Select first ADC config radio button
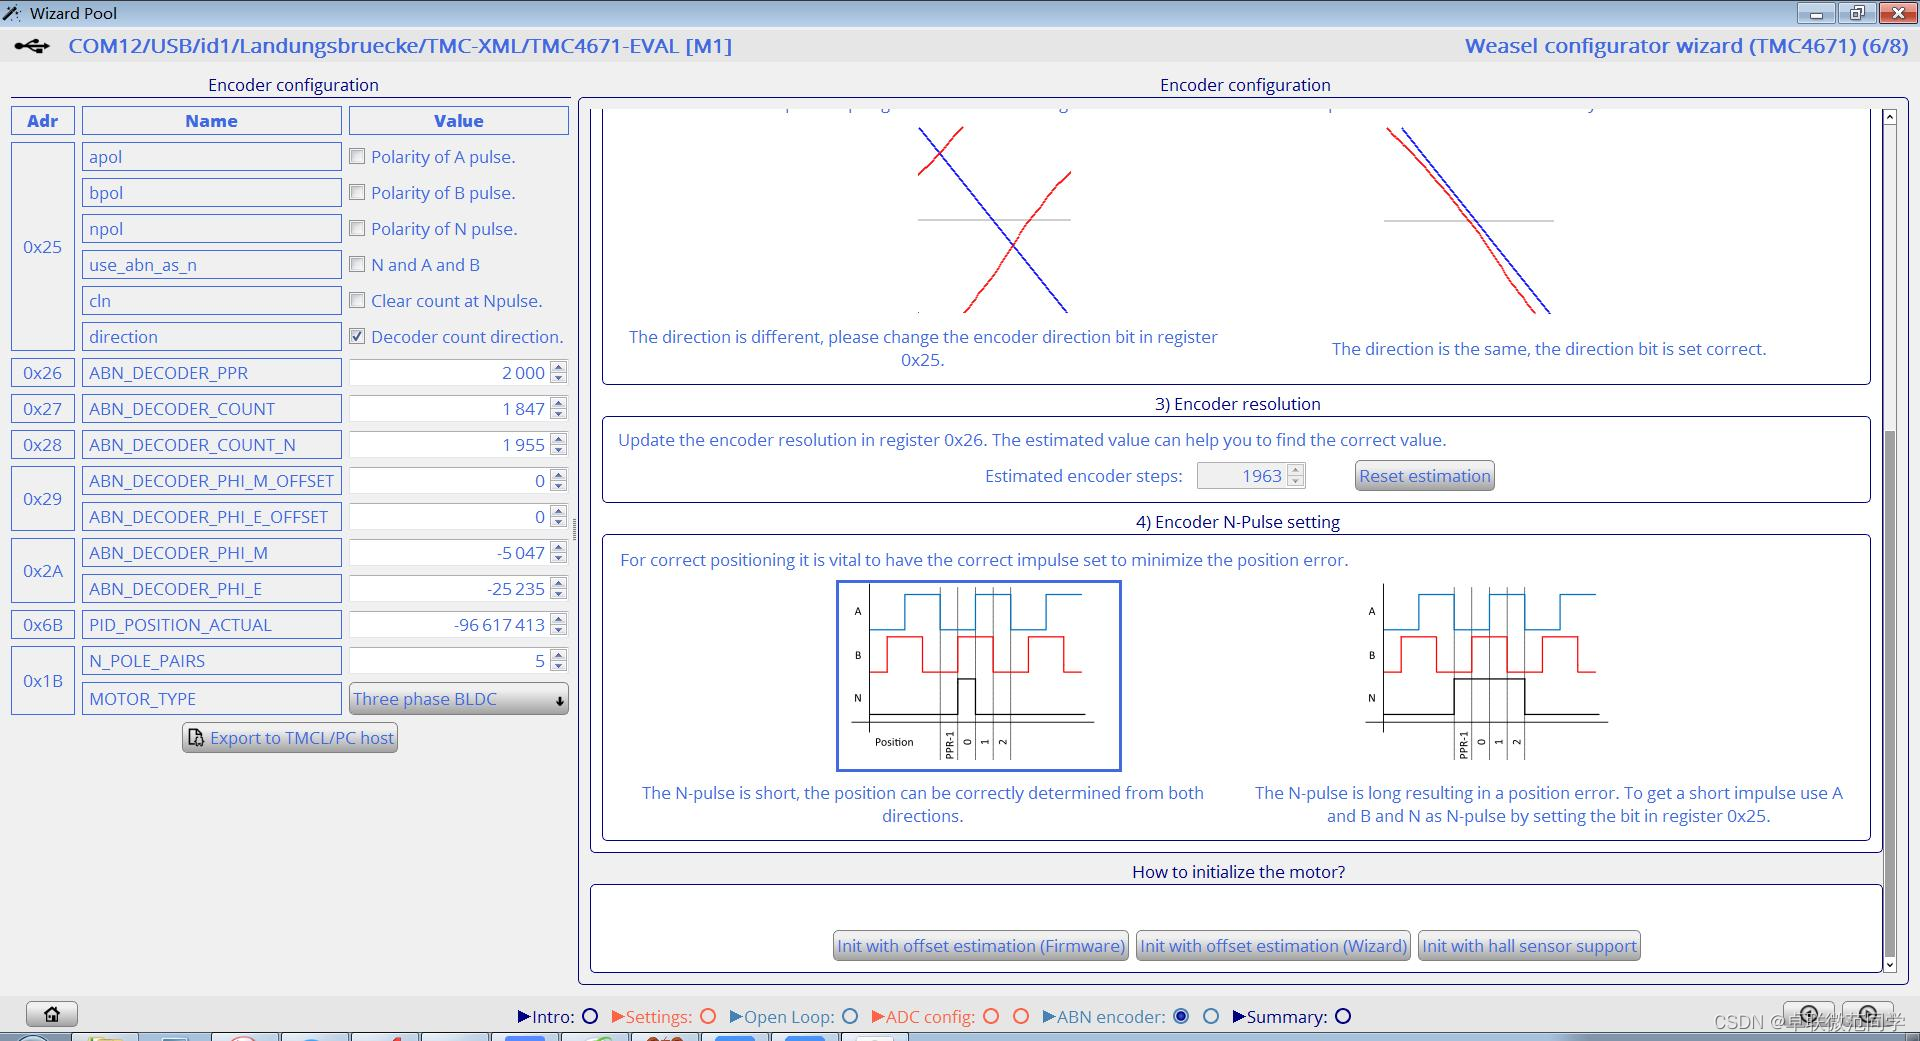Screen dimensions: 1920x1041 [991, 1016]
